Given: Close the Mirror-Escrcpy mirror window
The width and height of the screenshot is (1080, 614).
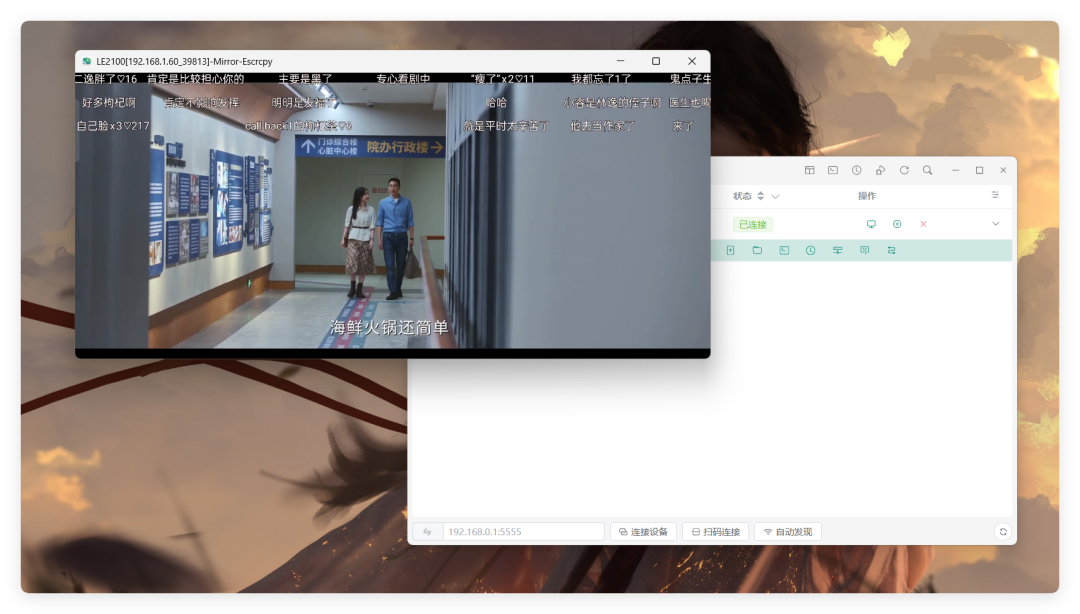Looking at the screenshot, I should [692, 61].
